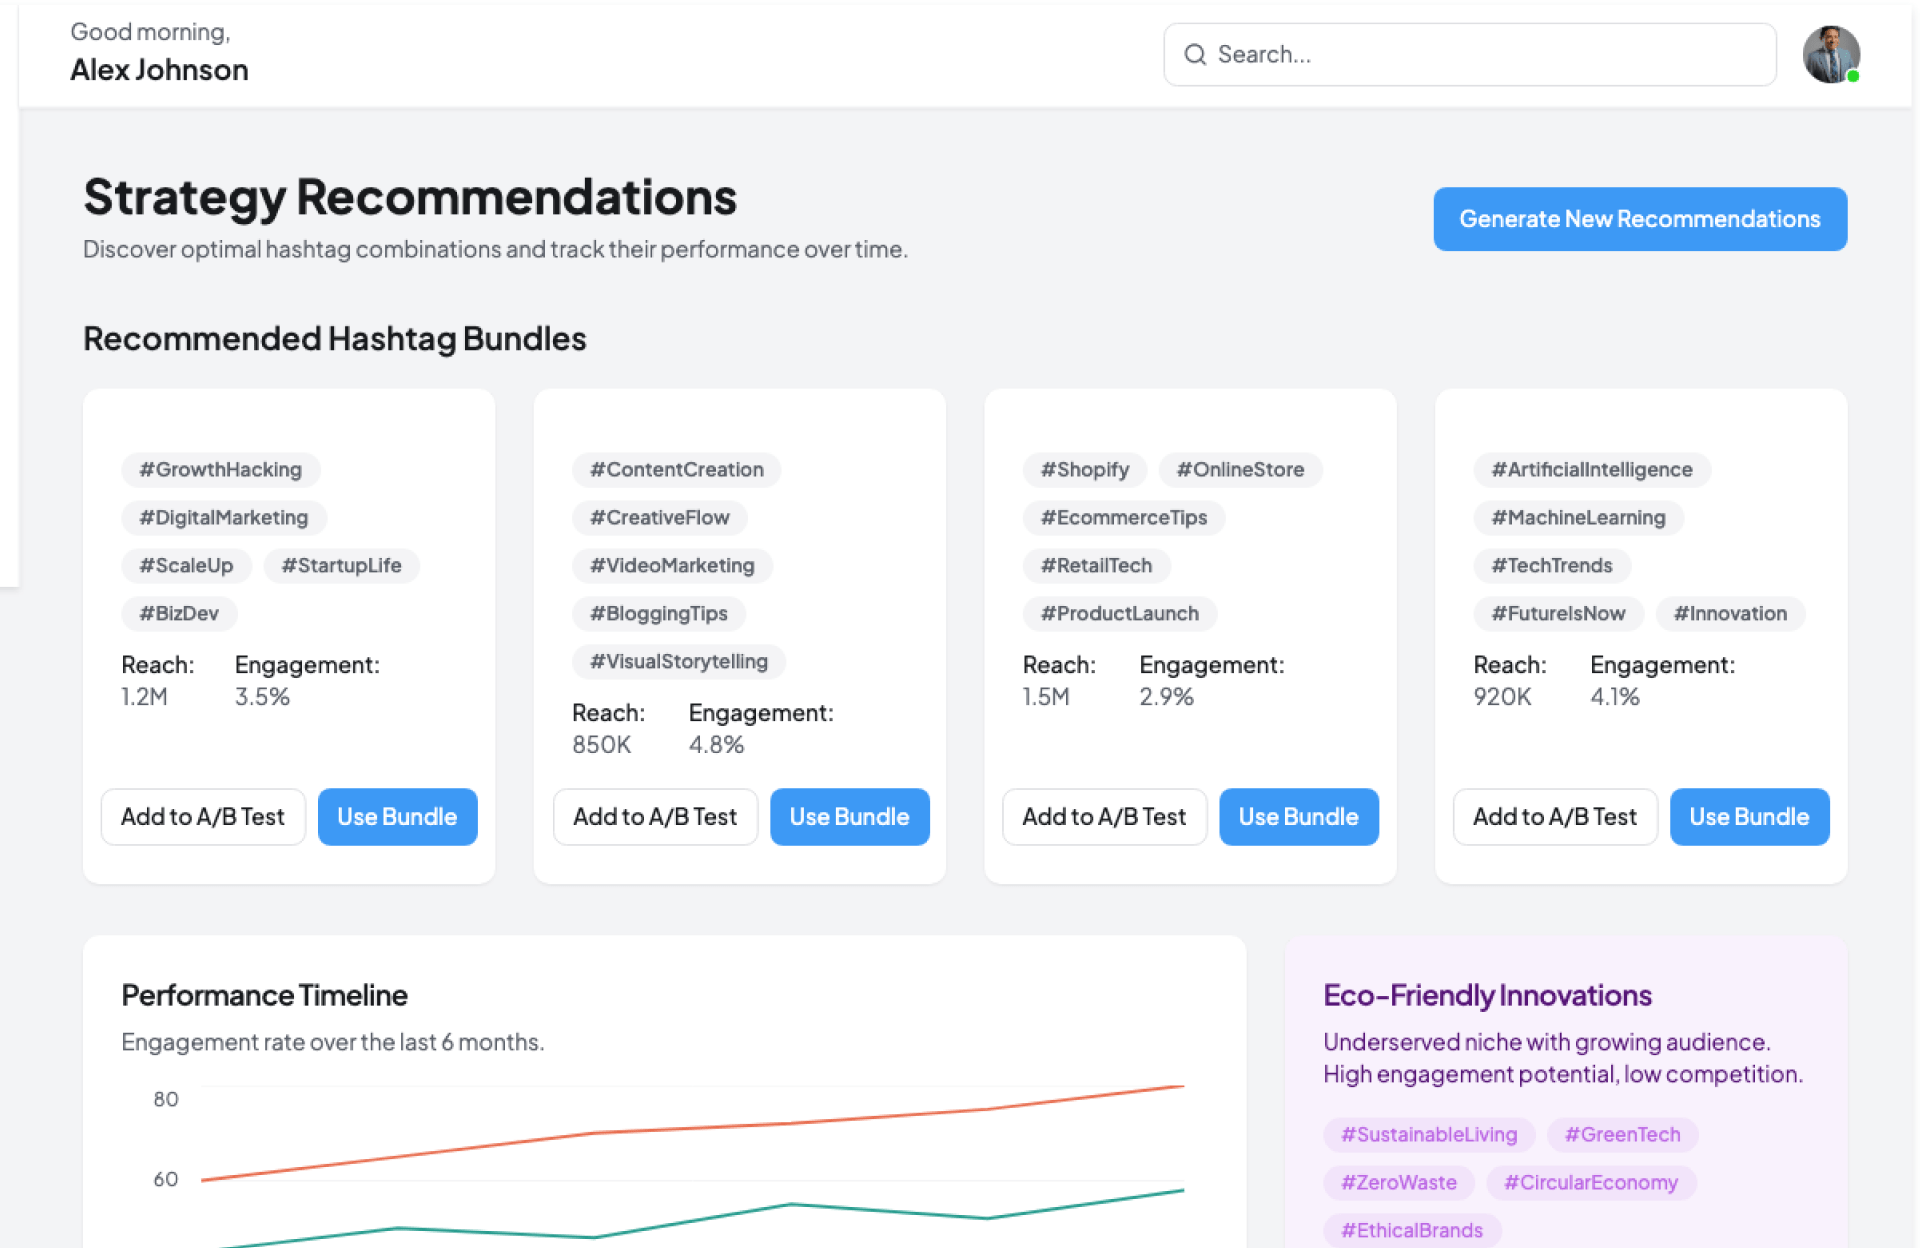Add ContentCreation bundle to A/B Test
The height and width of the screenshot is (1248, 1920).
coord(655,817)
